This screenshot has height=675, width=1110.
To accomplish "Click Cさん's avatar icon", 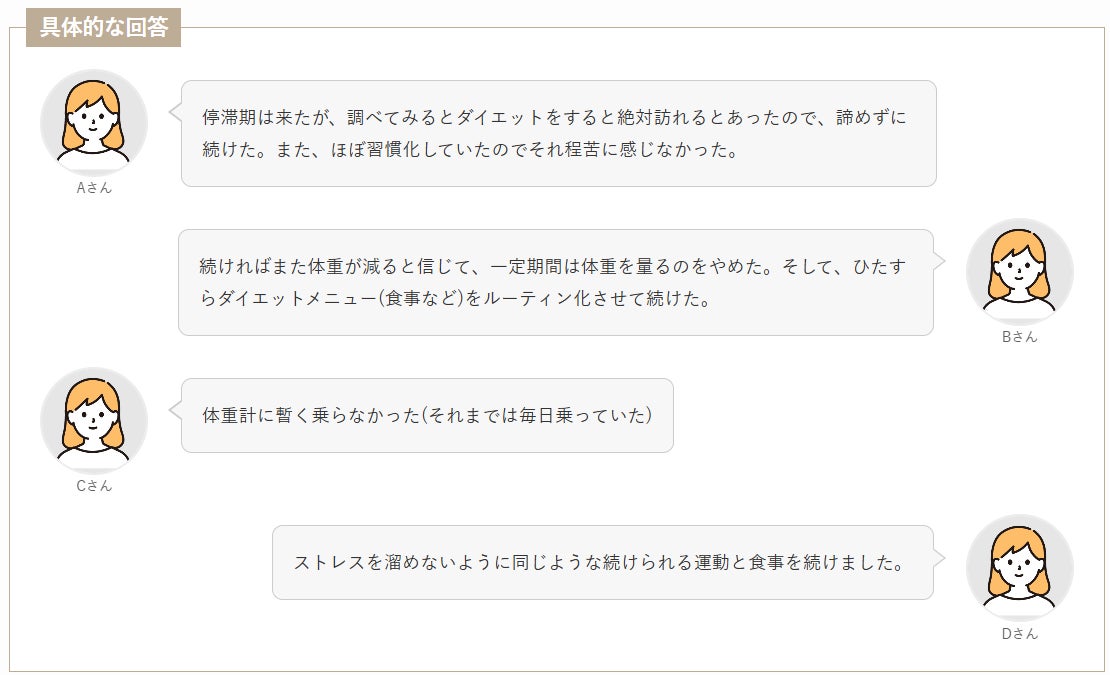I will coord(94,421).
